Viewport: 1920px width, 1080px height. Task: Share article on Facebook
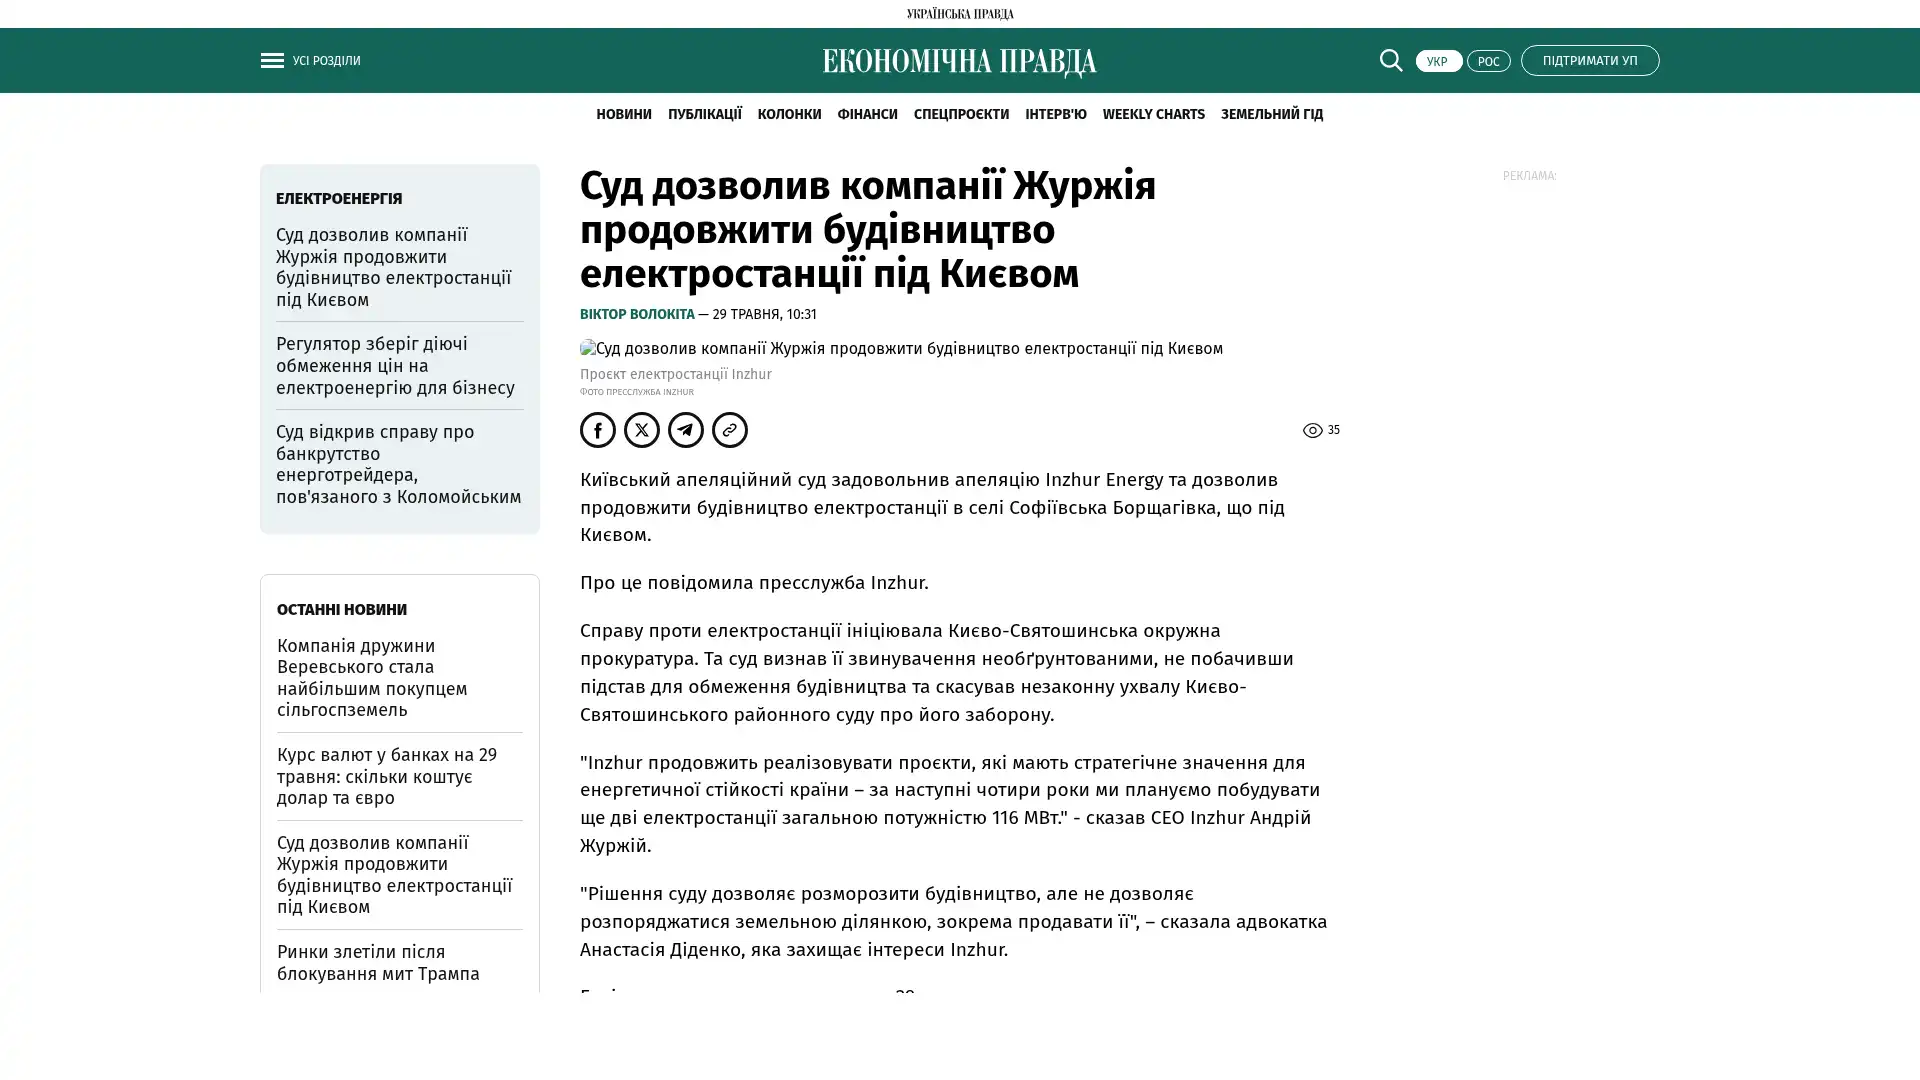tap(598, 430)
